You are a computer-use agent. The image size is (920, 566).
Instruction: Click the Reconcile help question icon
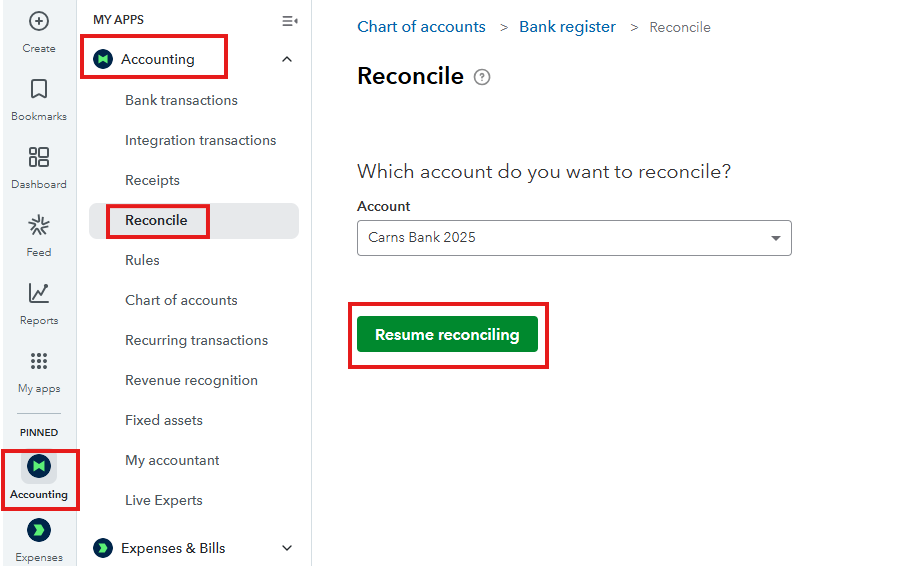click(x=482, y=77)
